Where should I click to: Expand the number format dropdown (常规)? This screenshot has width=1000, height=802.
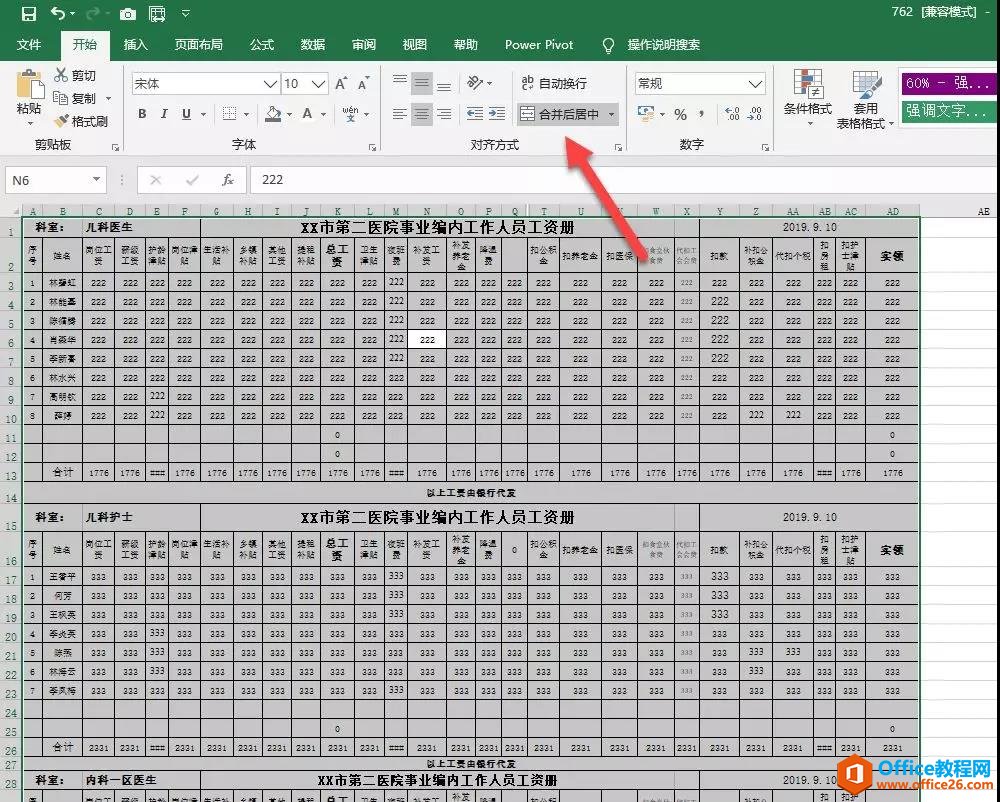(756, 84)
